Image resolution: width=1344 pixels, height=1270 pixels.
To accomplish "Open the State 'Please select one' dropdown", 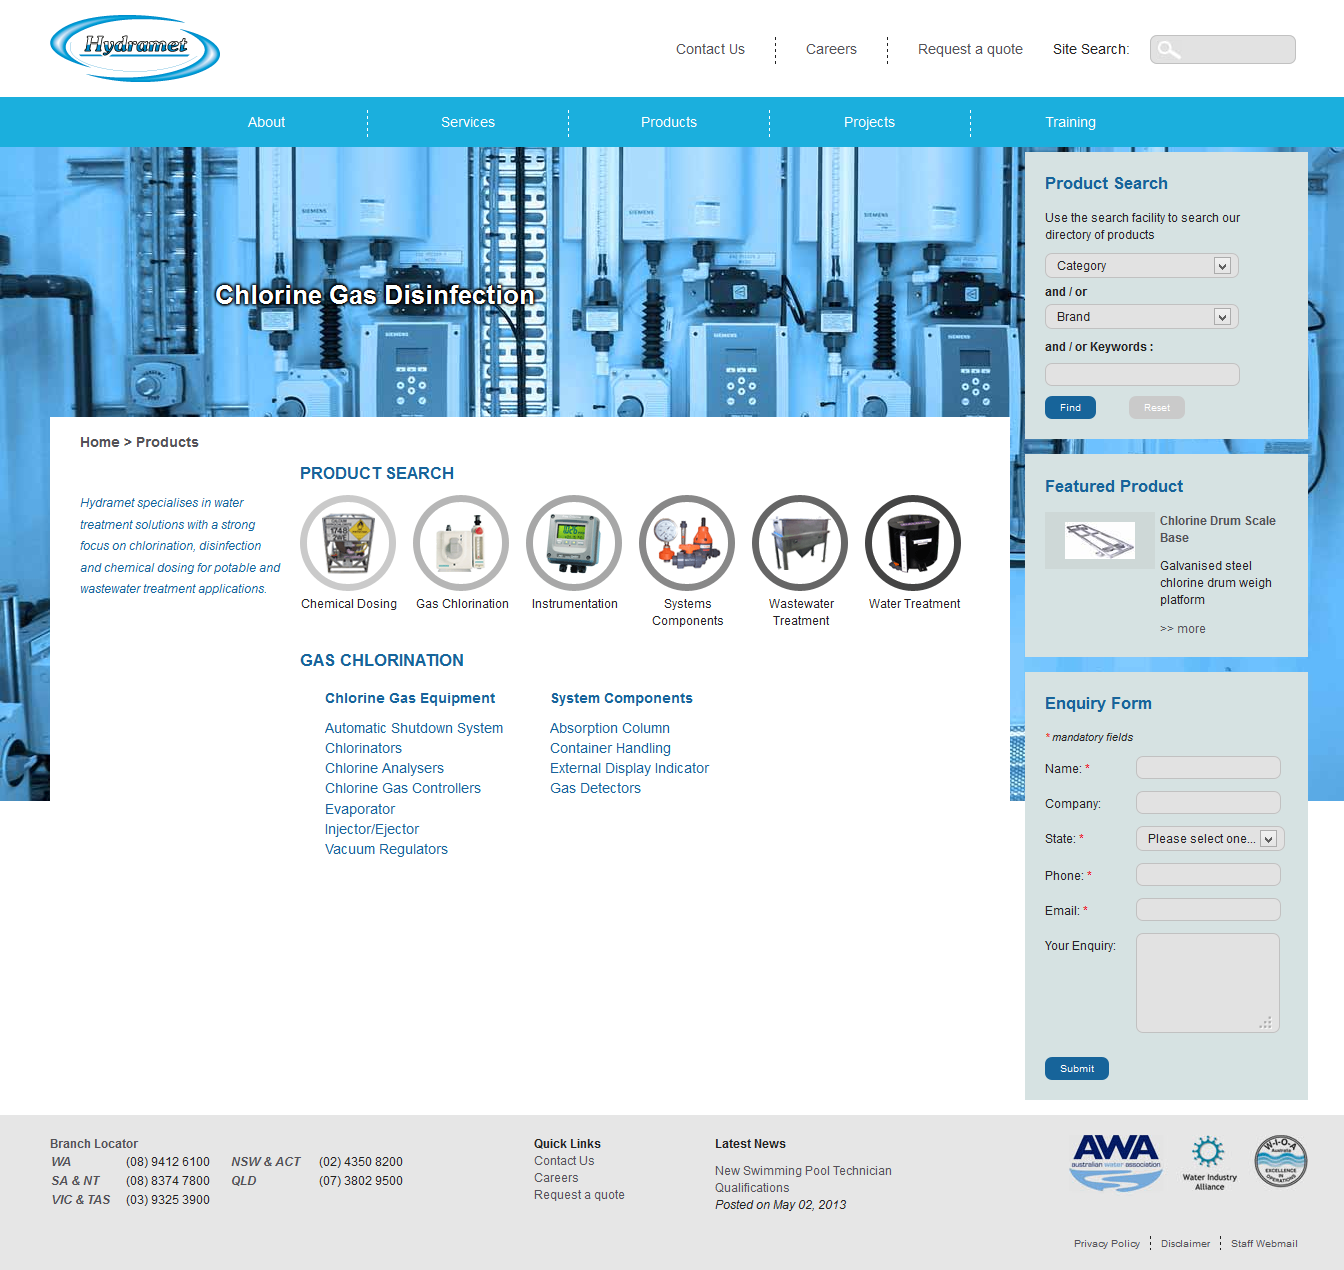I will pos(1210,839).
